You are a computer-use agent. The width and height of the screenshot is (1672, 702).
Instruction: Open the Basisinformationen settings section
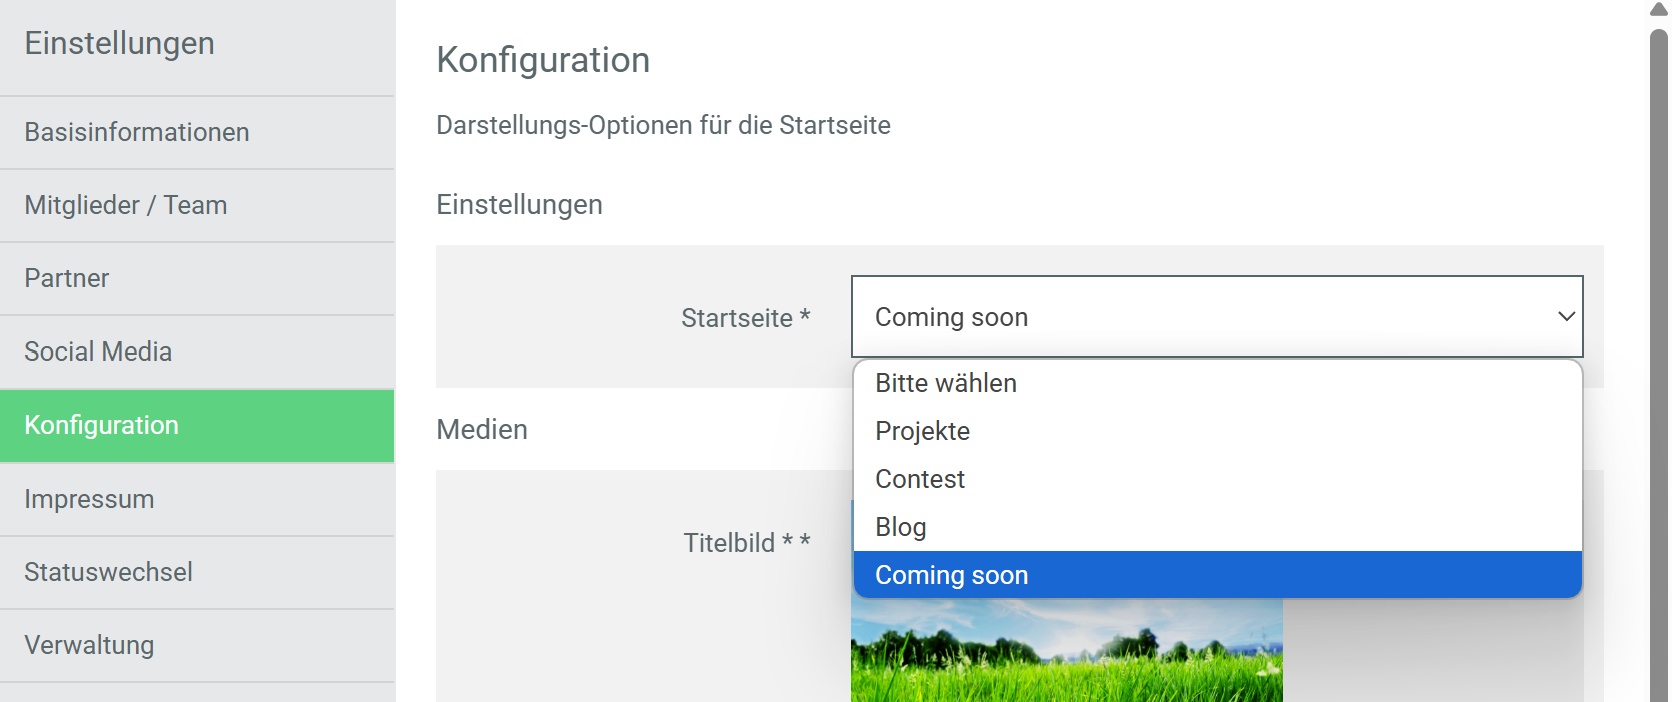(137, 132)
